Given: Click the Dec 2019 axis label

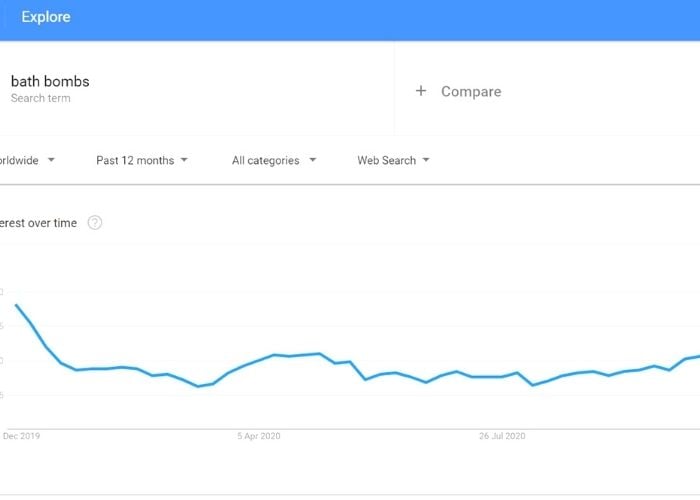Looking at the screenshot, I should pos(21,436).
